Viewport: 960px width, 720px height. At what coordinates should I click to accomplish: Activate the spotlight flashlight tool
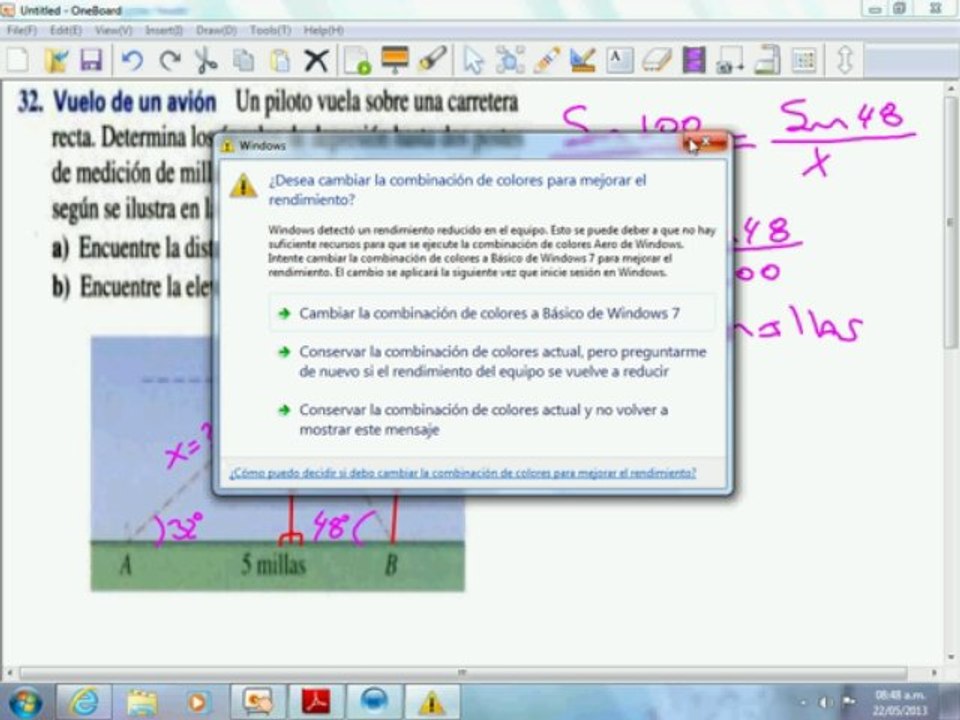432,61
